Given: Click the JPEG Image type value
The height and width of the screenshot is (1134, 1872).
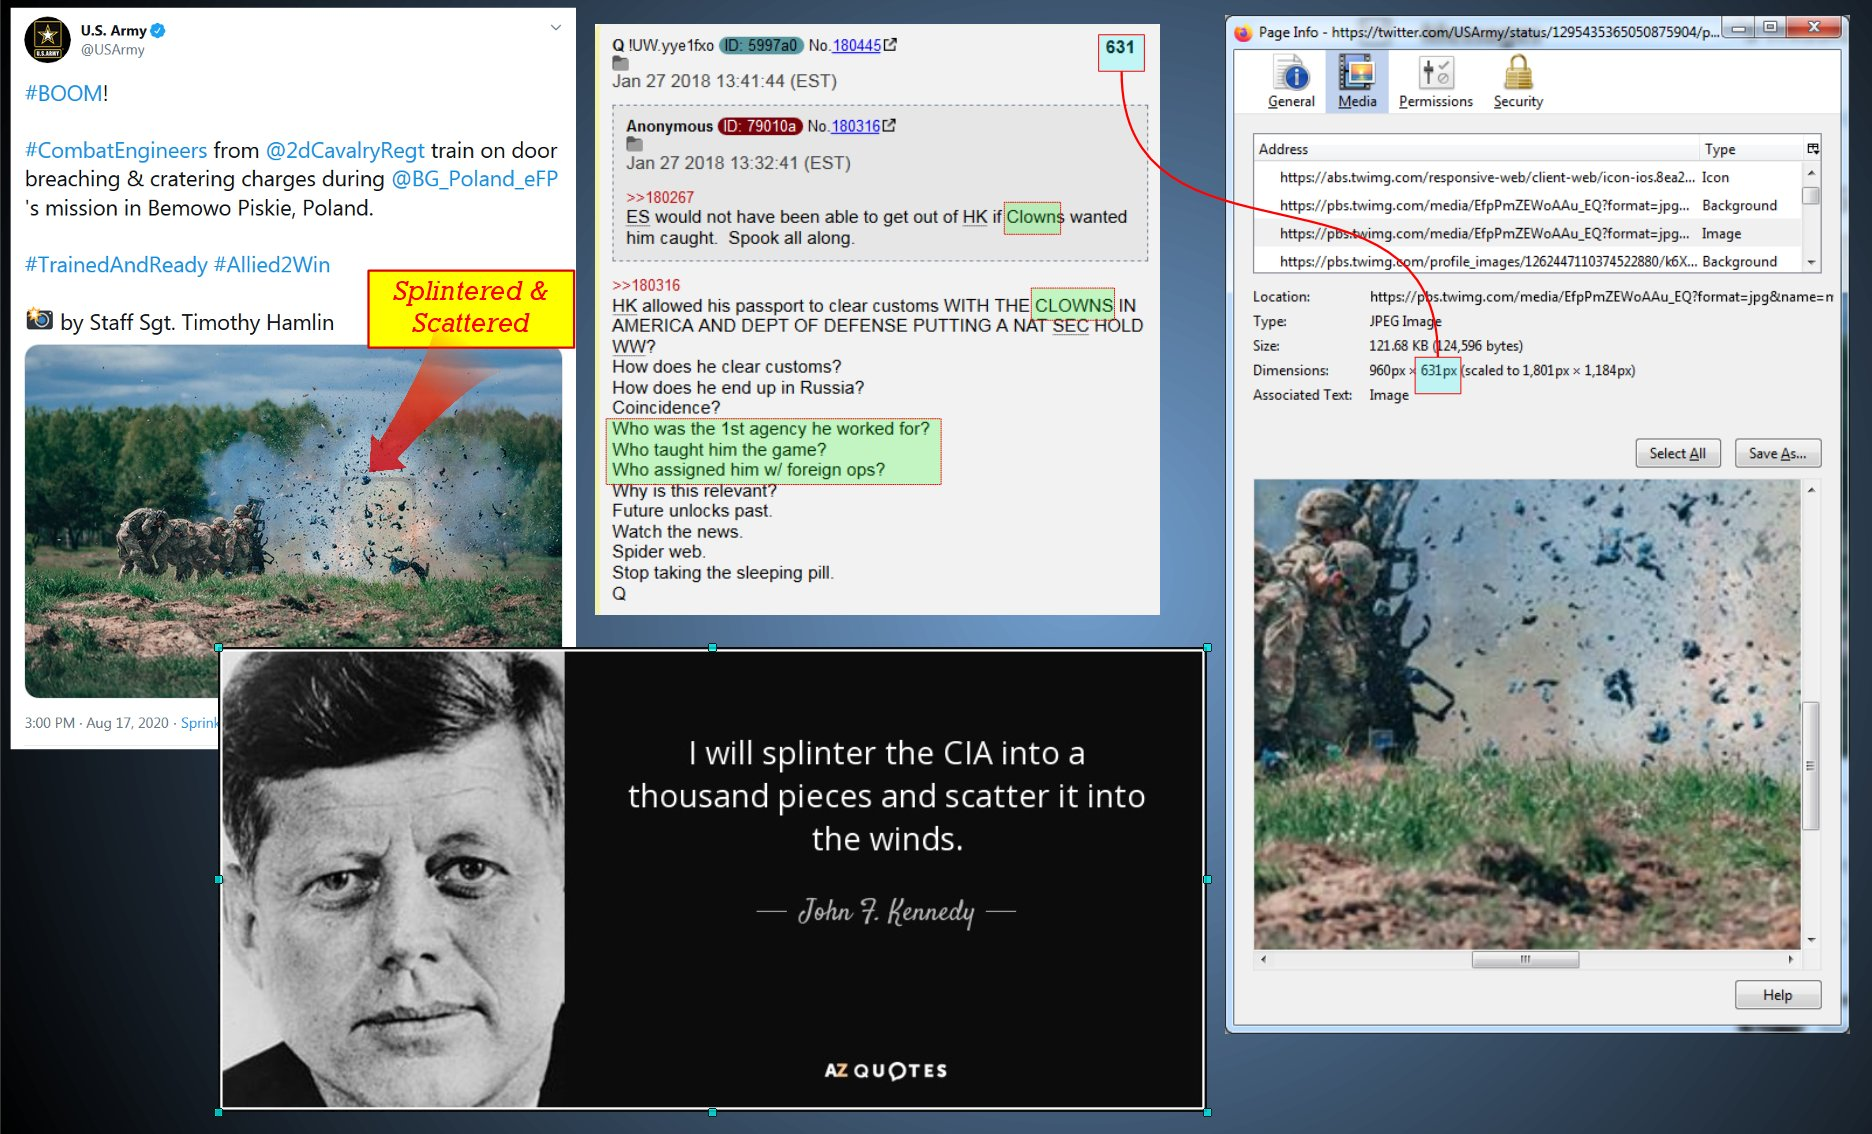Looking at the screenshot, I should [1404, 321].
